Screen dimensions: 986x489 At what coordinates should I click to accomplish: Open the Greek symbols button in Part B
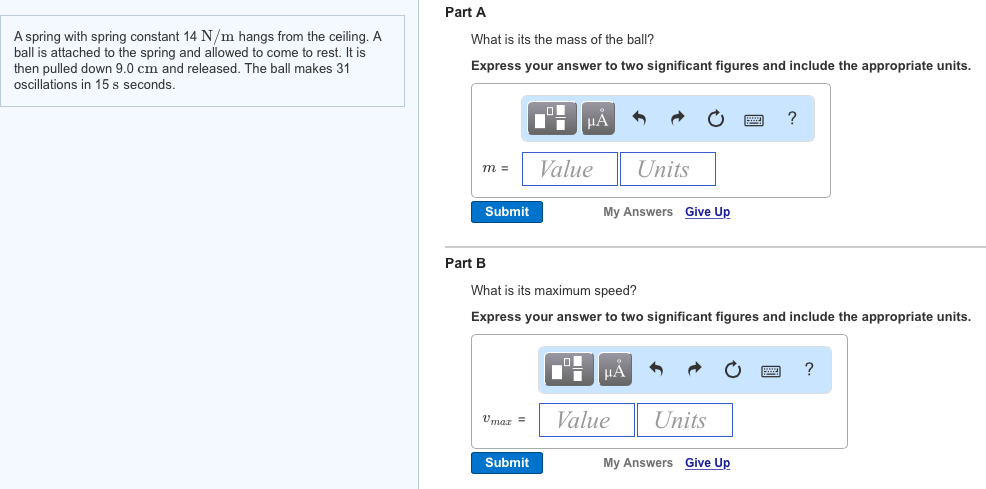pyautogui.click(x=615, y=369)
